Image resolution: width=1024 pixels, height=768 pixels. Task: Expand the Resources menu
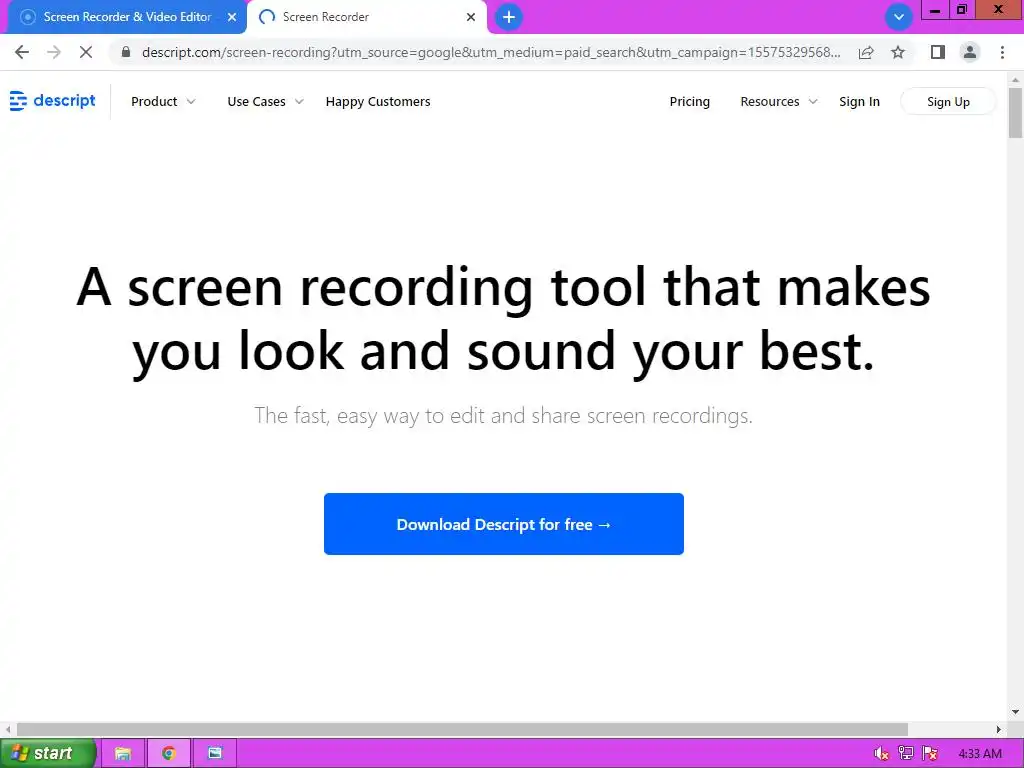tap(778, 101)
